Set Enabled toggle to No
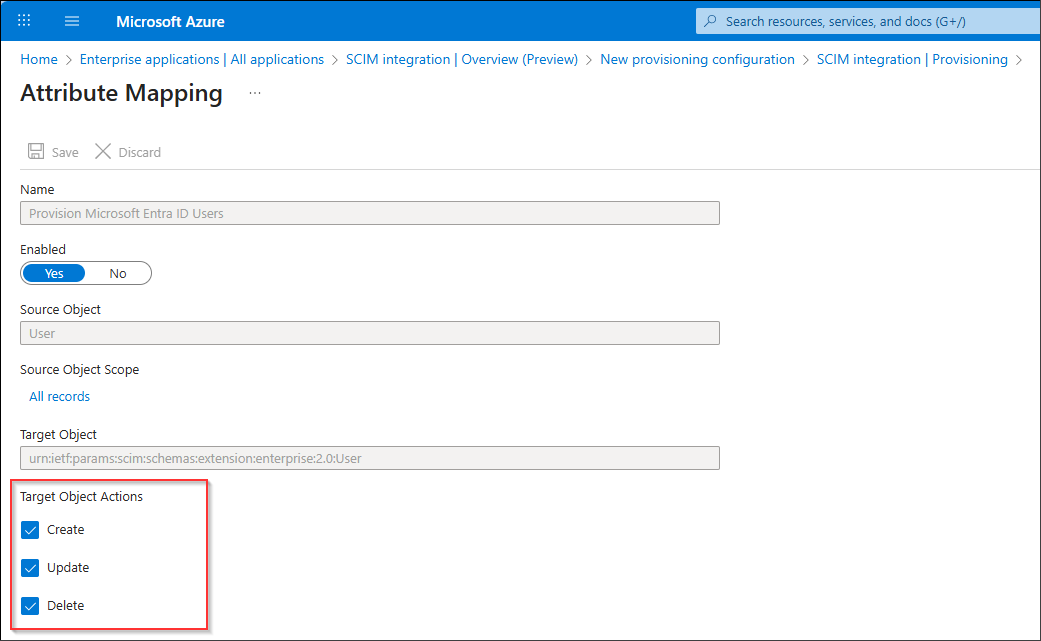Image resolution: width=1041 pixels, height=641 pixels. click(x=118, y=273)
